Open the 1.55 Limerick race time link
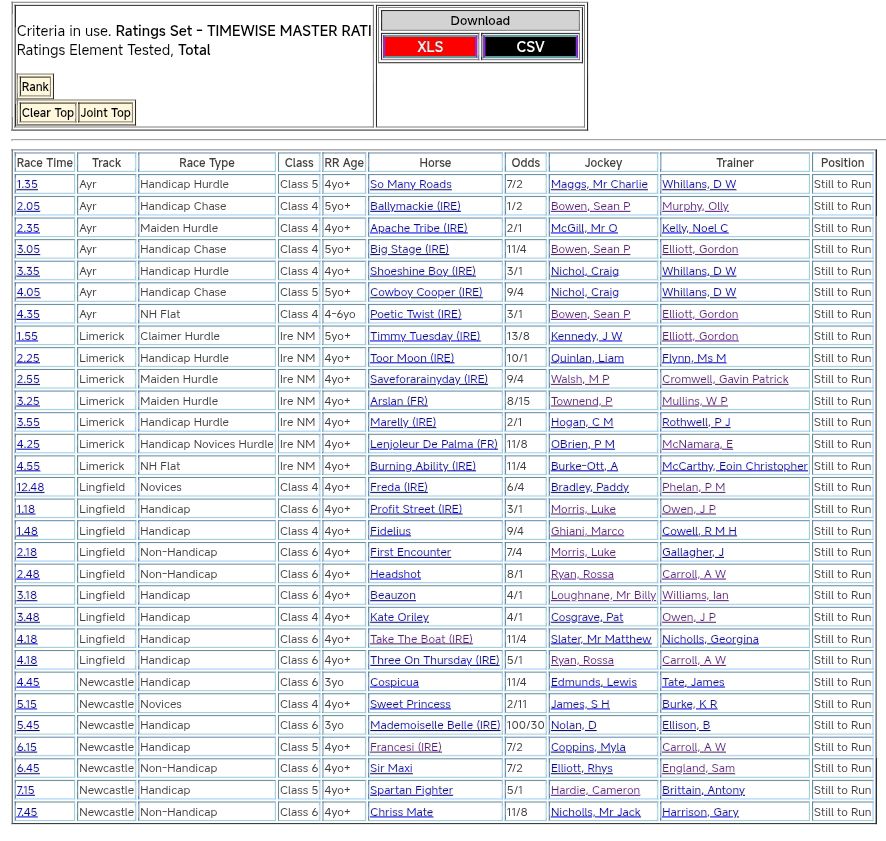 click(27, 337)
